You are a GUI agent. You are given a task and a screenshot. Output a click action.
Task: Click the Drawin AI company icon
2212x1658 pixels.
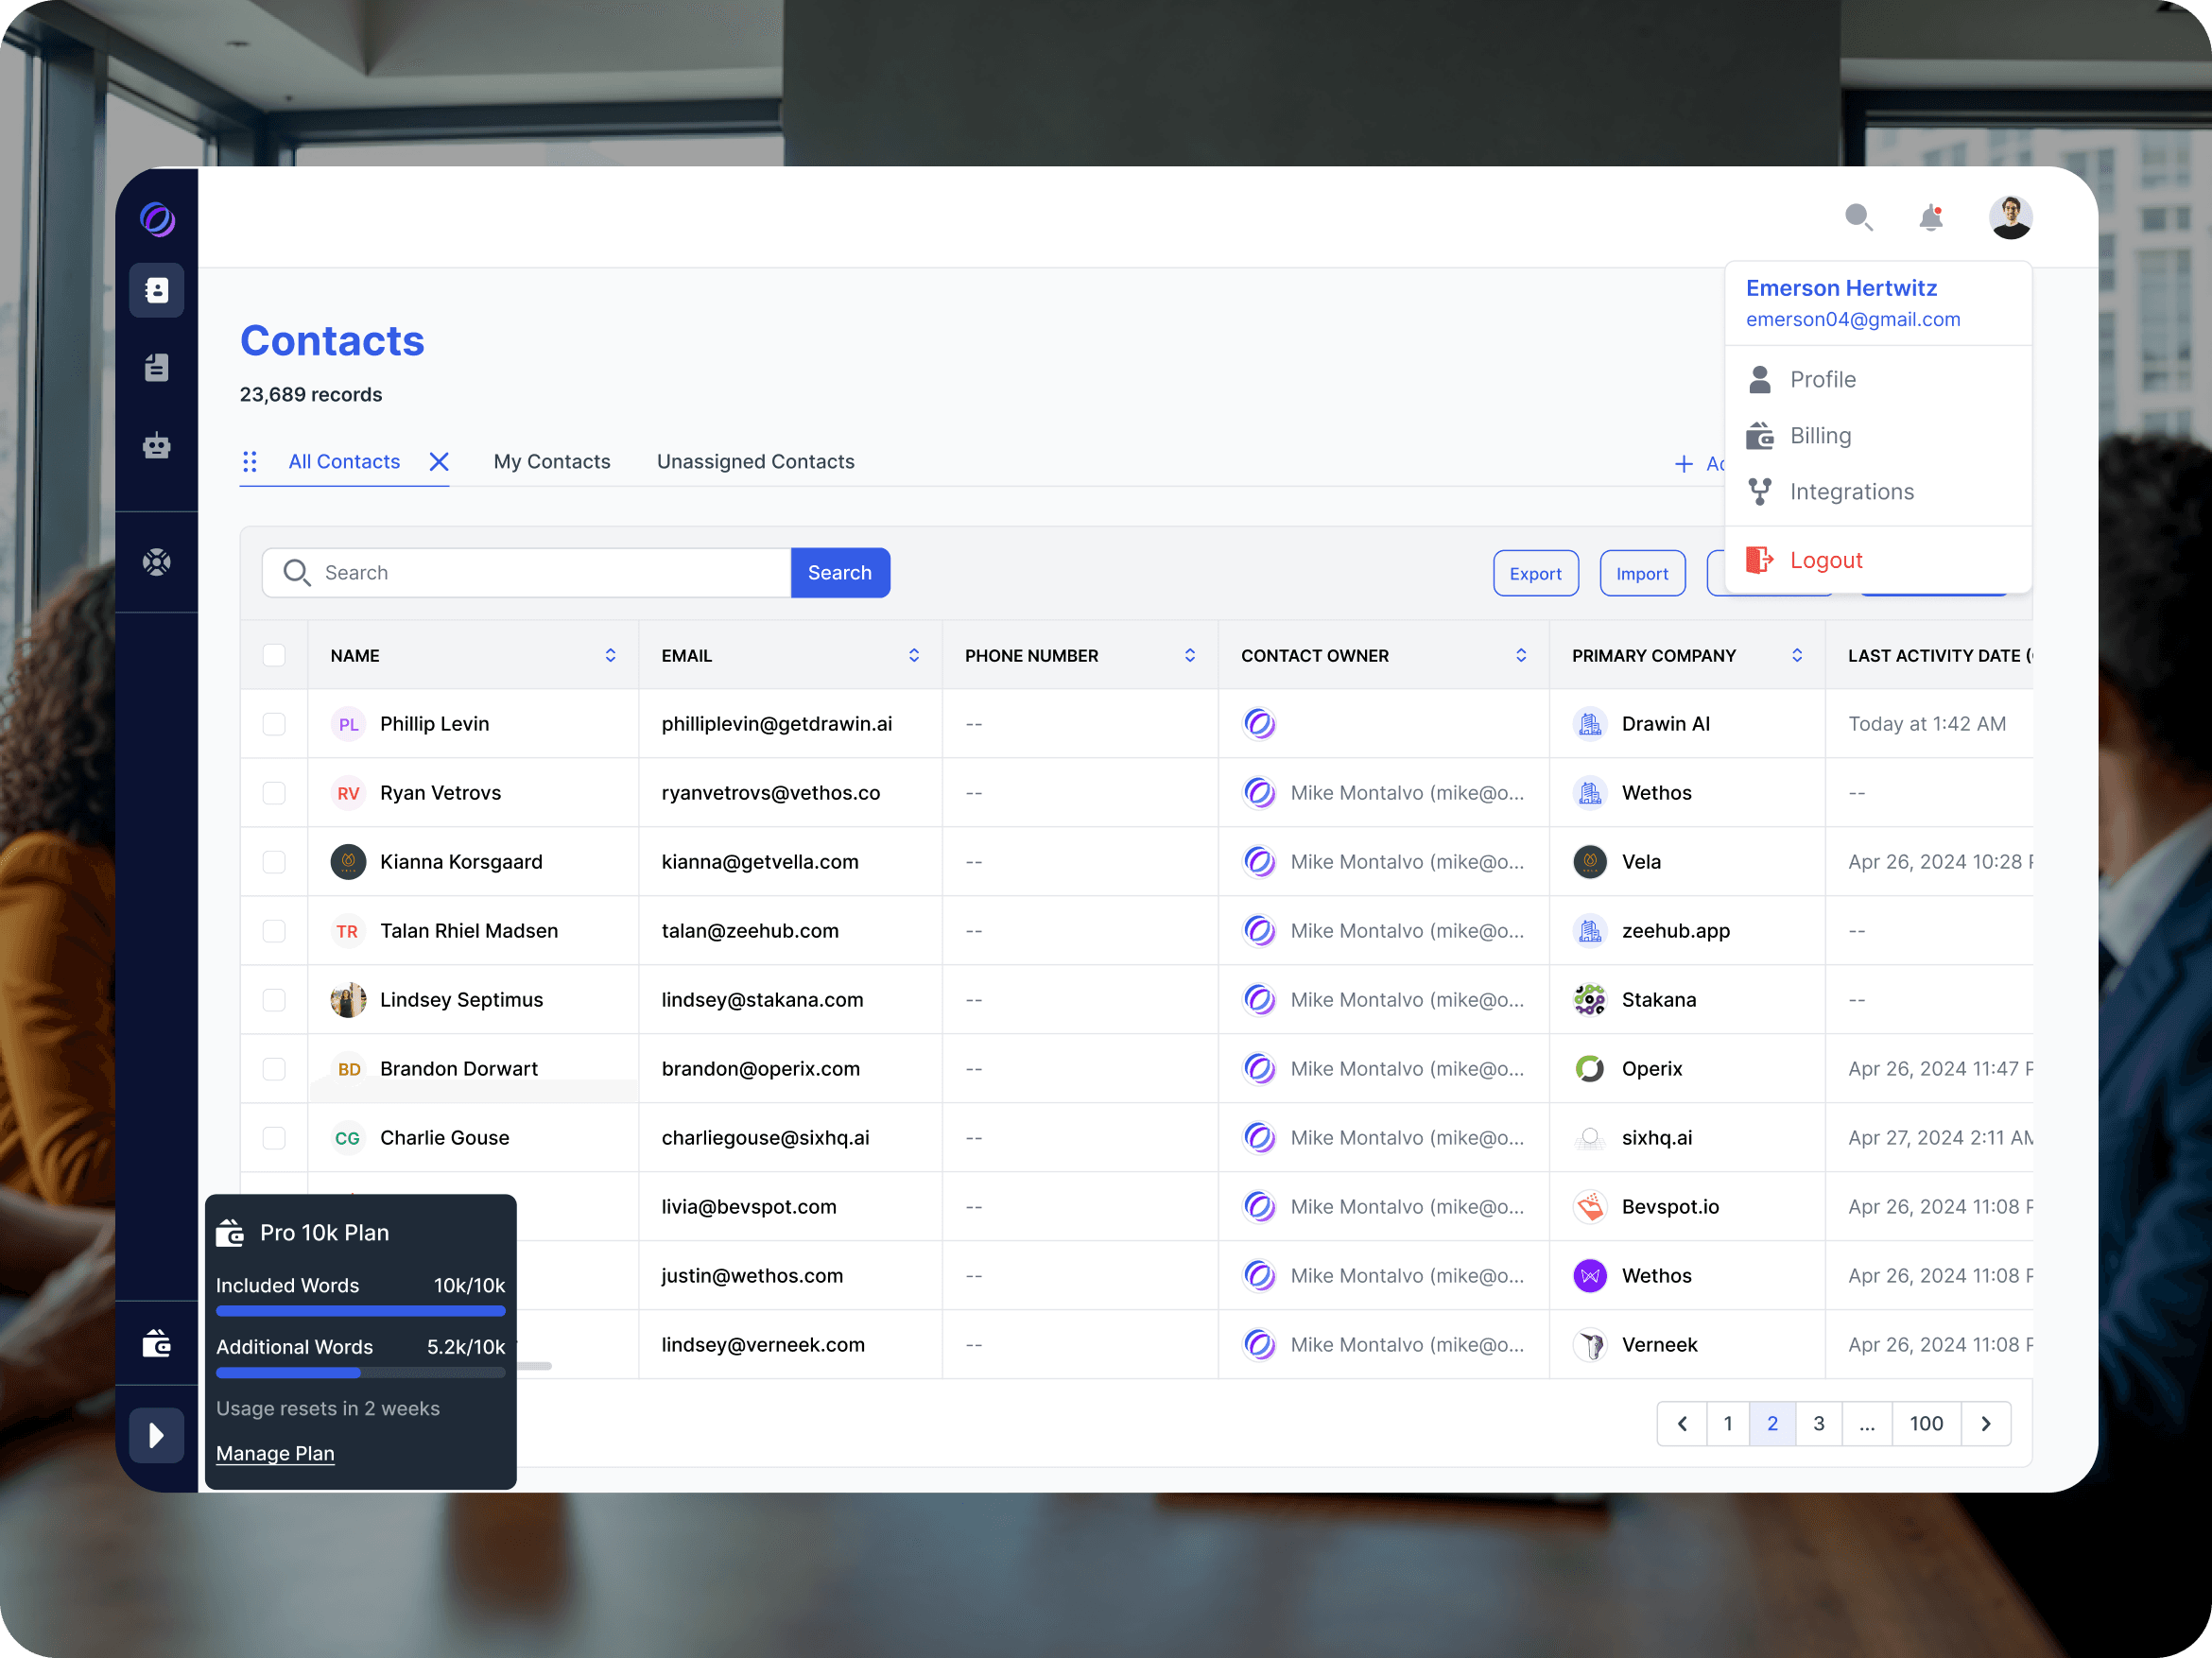point(1590,724)
